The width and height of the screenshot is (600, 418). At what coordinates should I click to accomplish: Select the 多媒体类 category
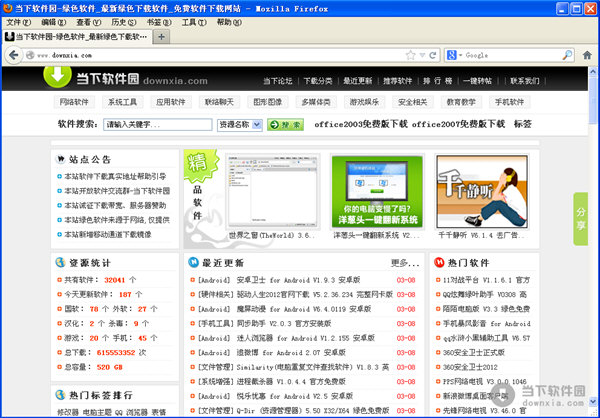click(316, 102)
